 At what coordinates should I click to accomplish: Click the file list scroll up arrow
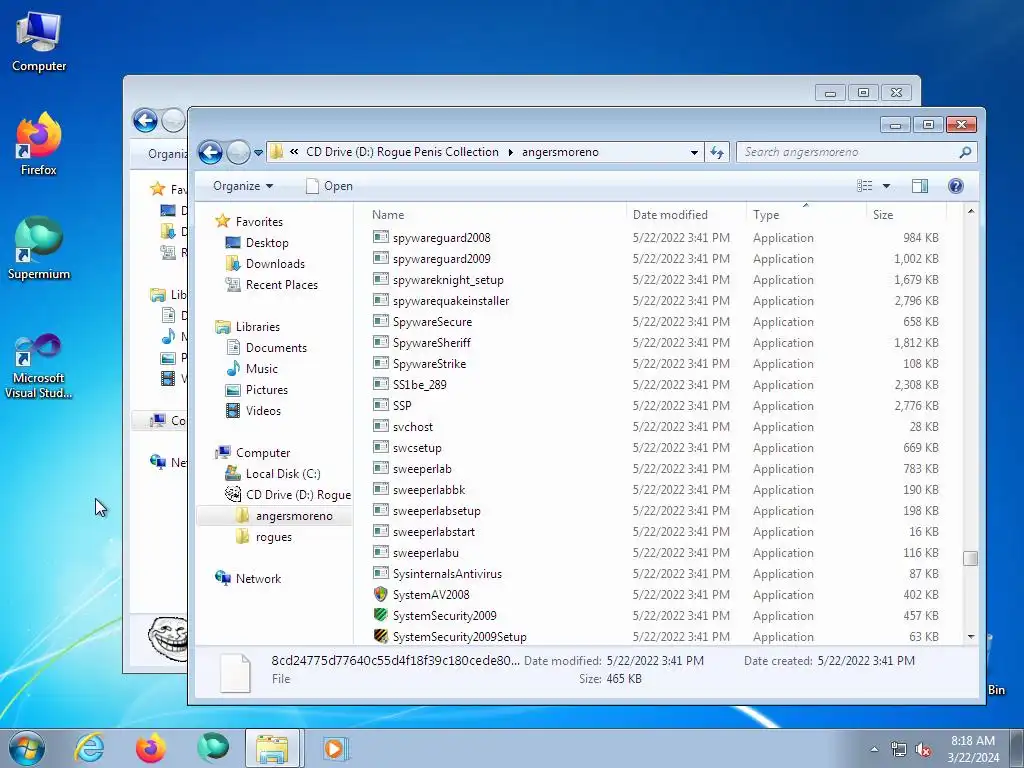pos(970,212)
